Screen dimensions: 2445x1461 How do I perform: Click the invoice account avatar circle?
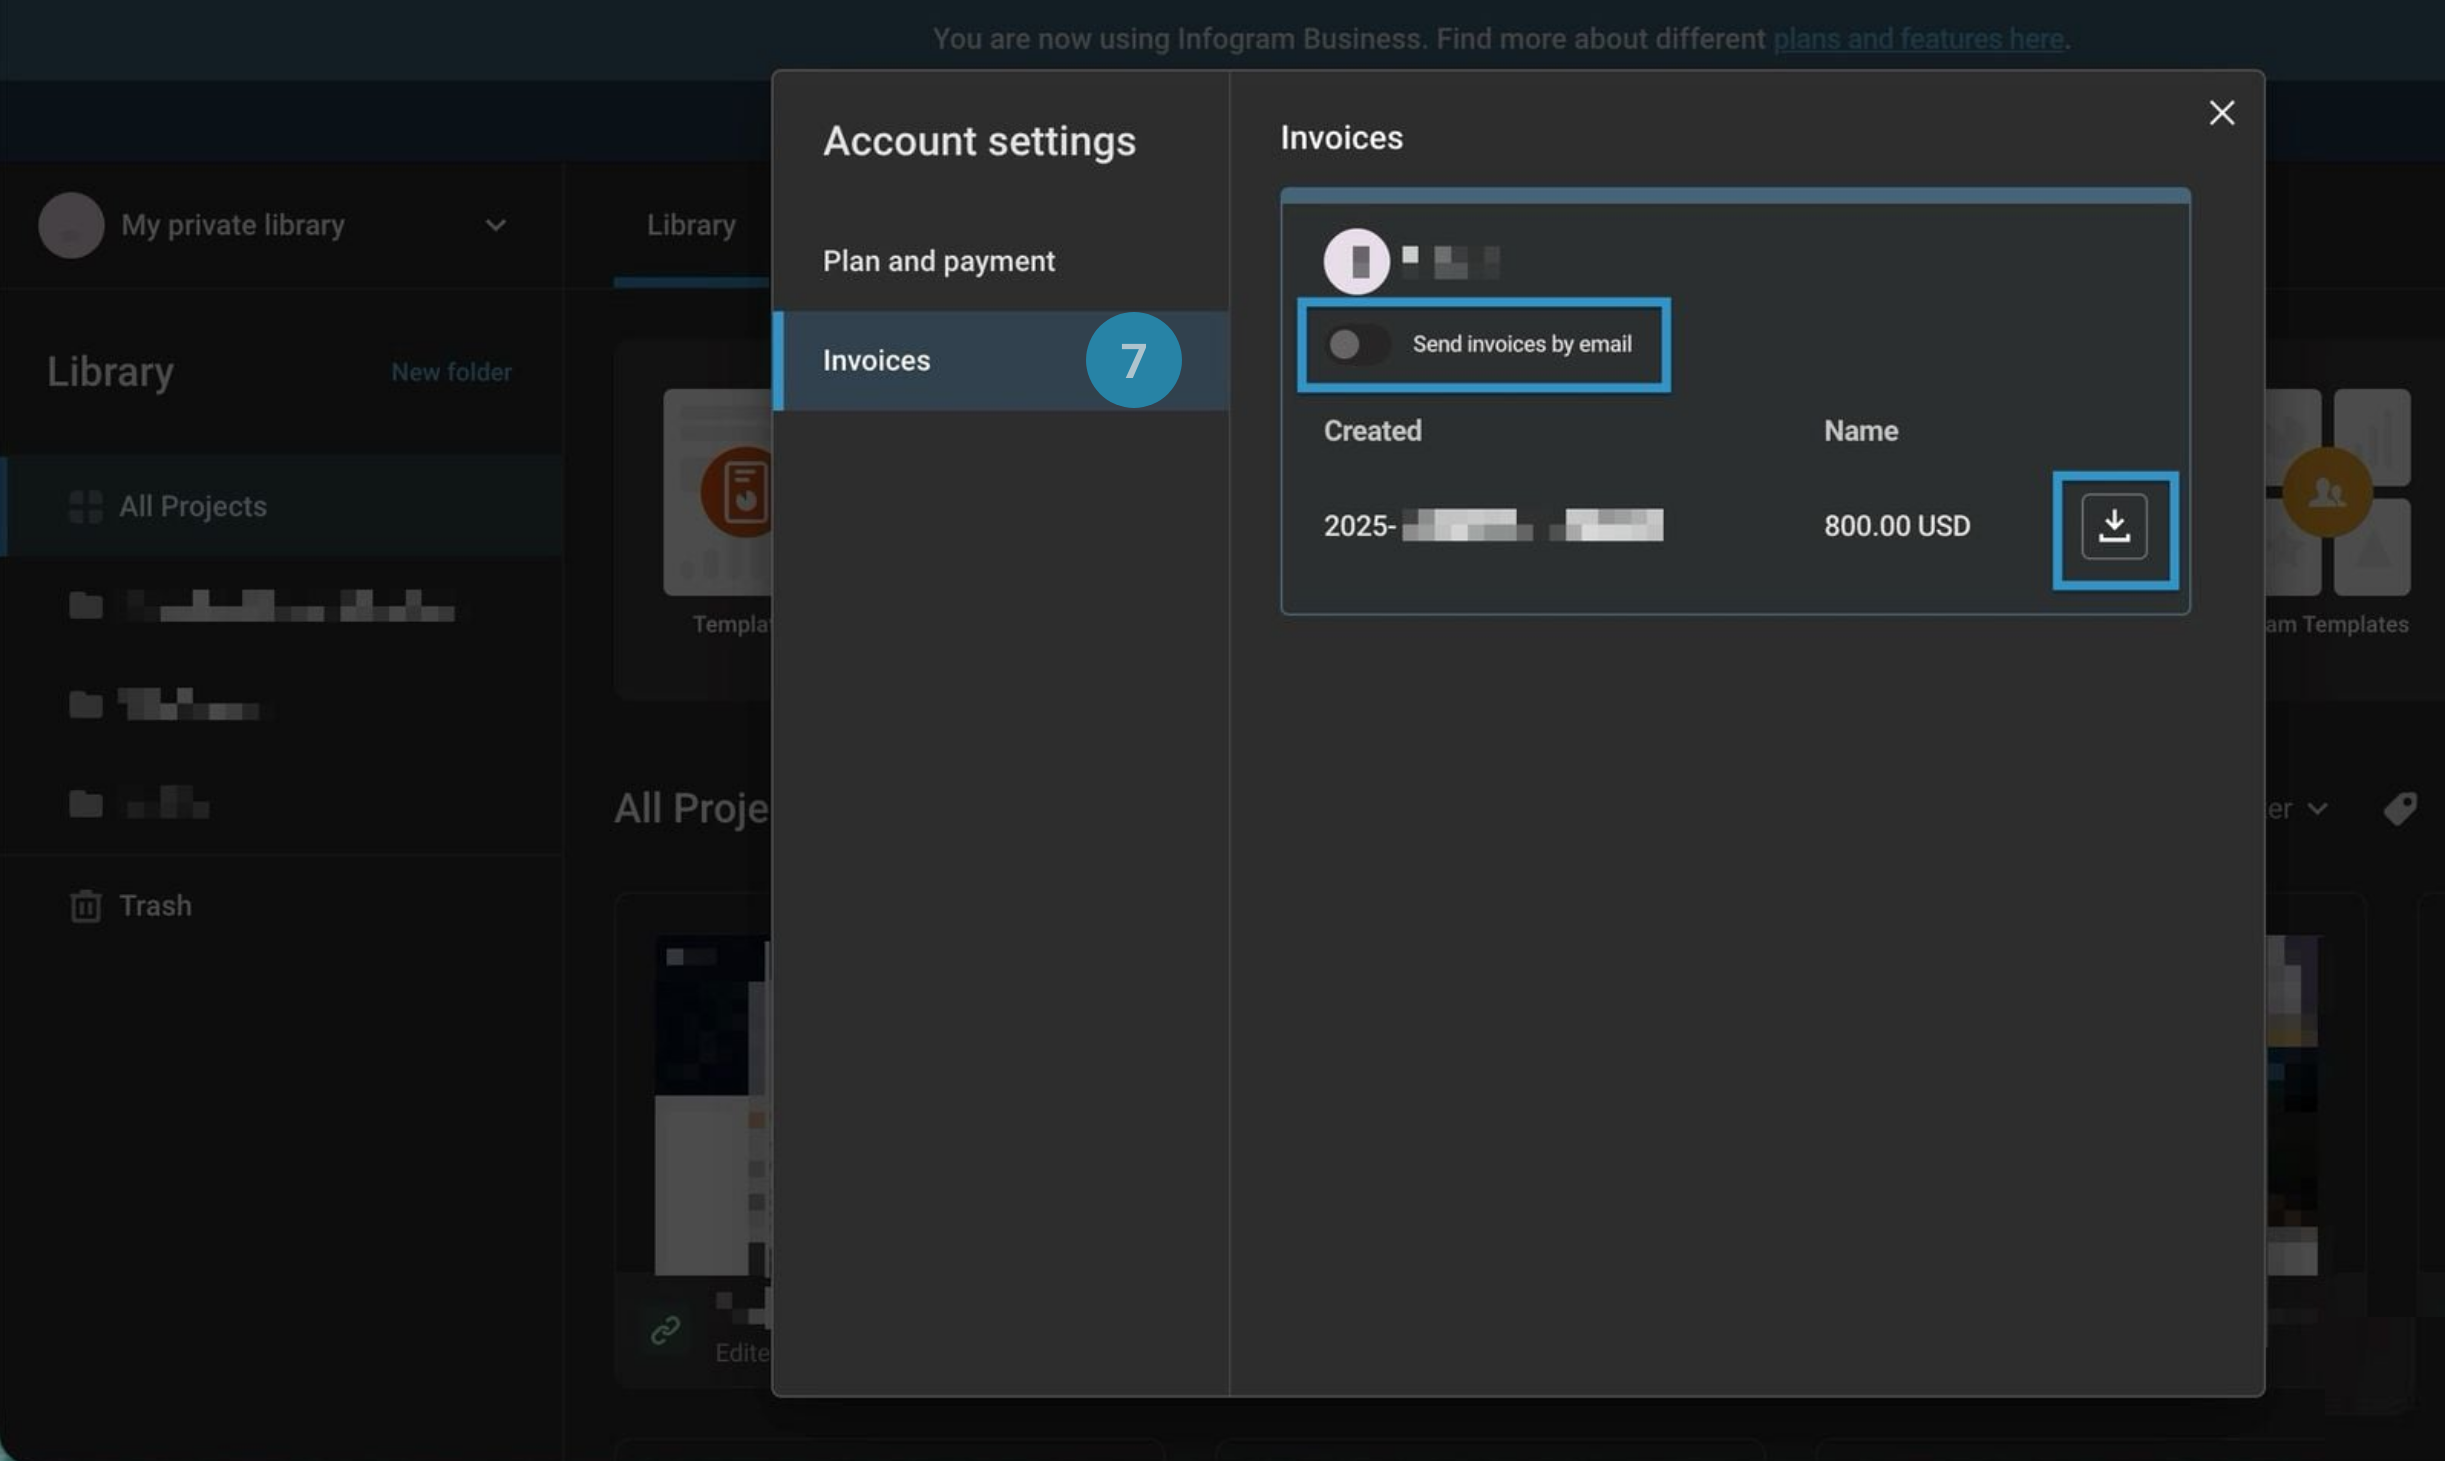pyautogui.click(x=1355, y=261)
